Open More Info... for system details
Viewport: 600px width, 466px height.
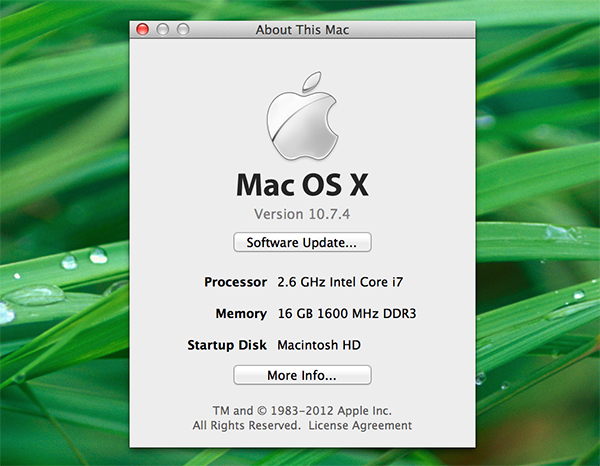pyautogui.click(x=302, y=375)
